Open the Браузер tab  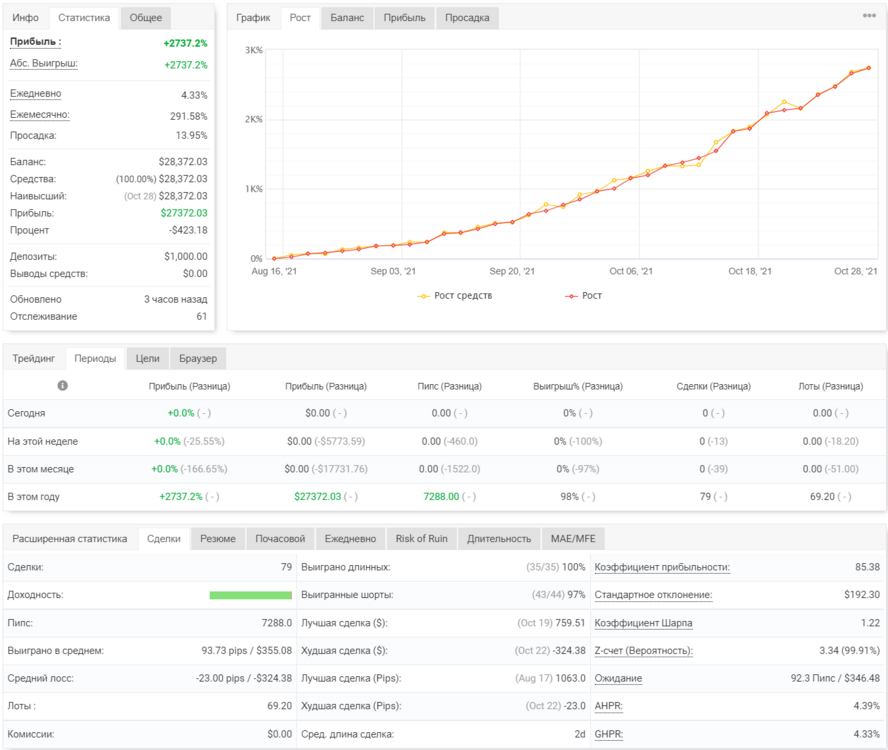click(198, 359)
